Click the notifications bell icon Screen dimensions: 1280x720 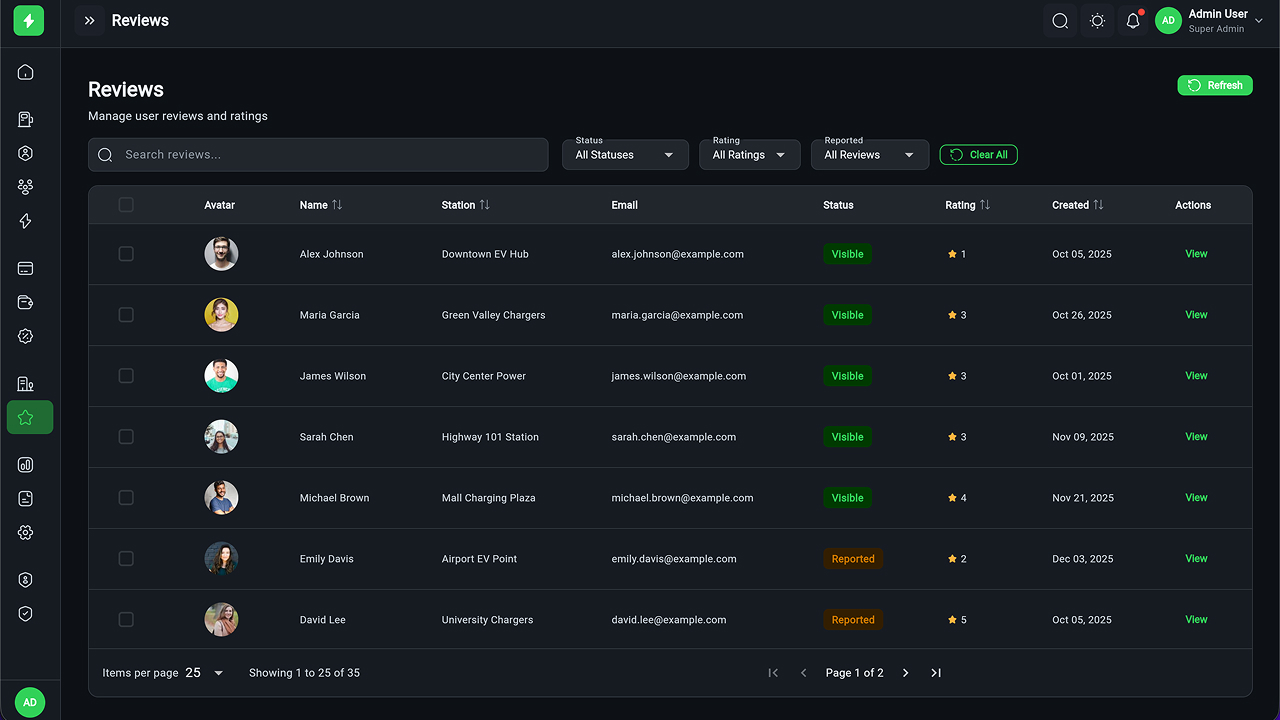(1133, 21)
